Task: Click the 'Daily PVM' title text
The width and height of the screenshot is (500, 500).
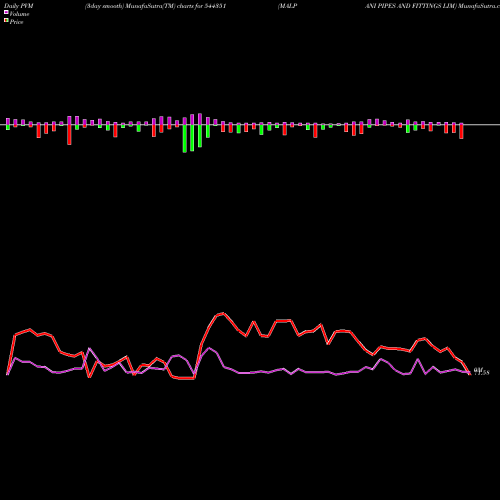Action: (x=19, y=6)
